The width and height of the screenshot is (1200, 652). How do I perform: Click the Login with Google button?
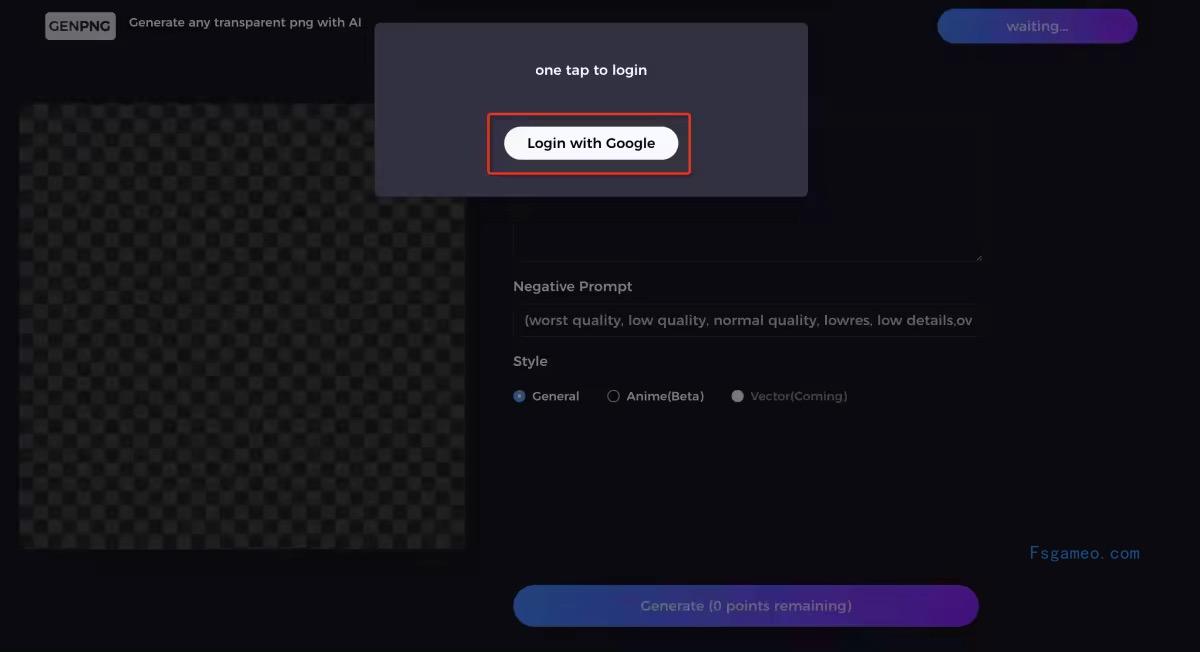[x=591, y=143]
